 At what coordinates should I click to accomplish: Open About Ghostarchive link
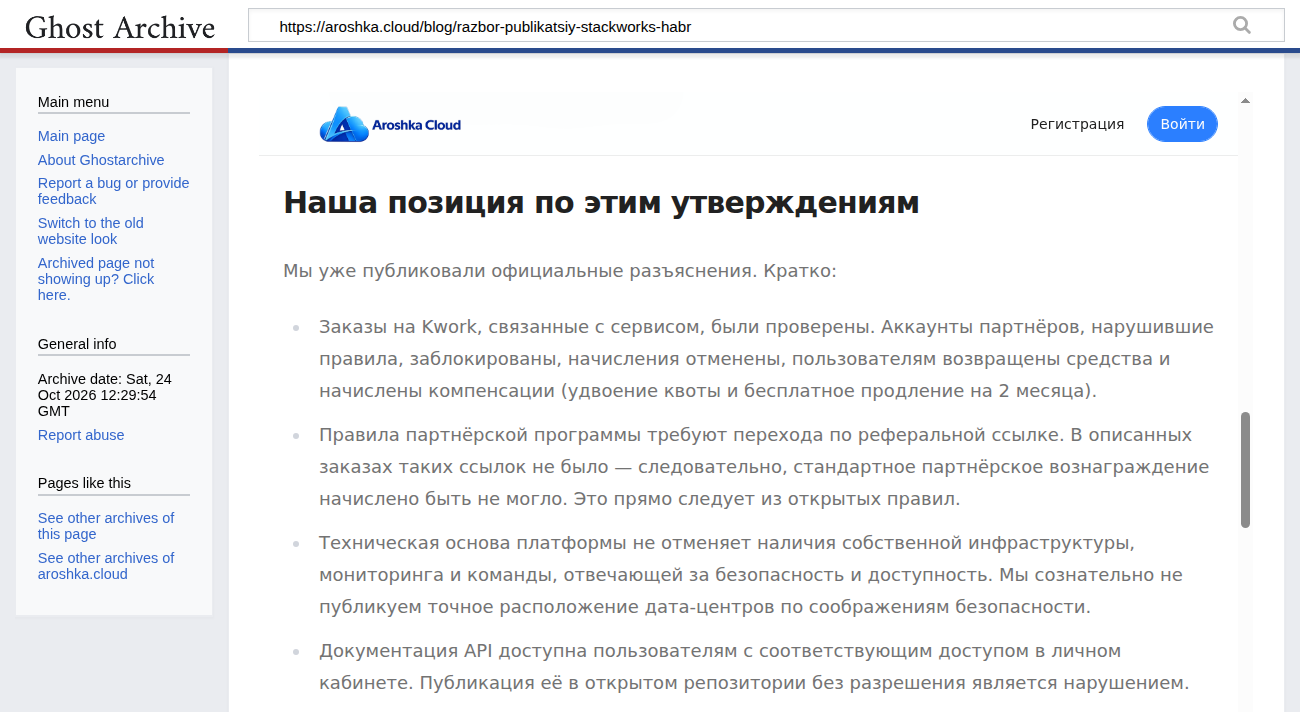point(101,160)
